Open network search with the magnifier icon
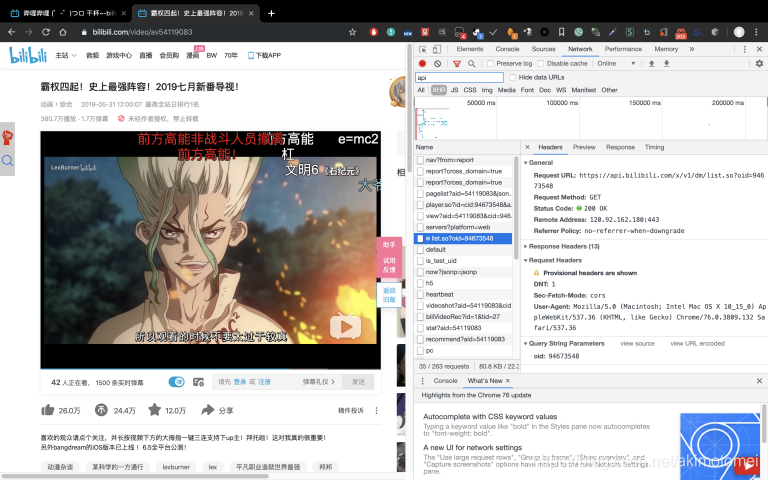The image size is (768, 480). (471, 64)
